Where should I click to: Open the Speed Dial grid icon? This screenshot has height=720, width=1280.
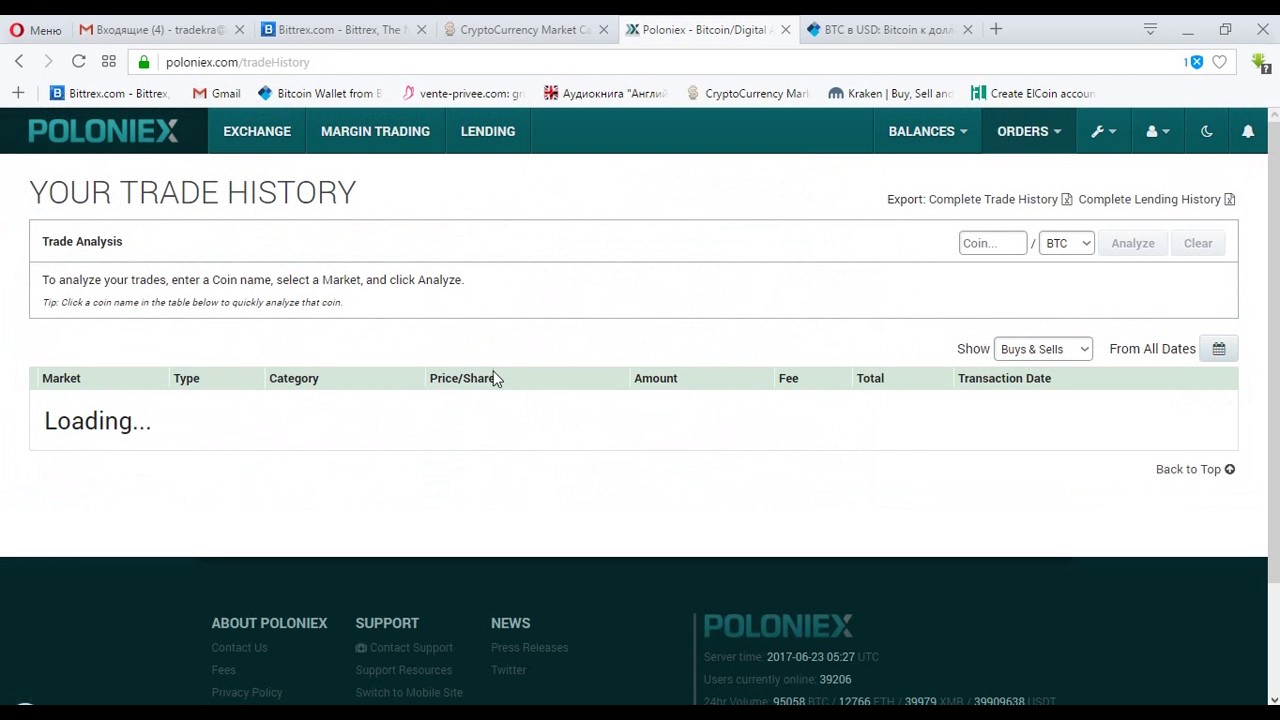(x=109, y=62)
